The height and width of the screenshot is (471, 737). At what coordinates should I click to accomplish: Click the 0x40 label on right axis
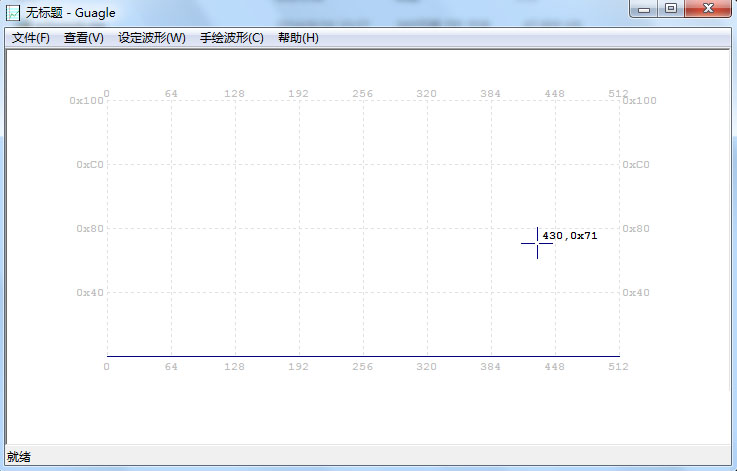click(636, 293)
